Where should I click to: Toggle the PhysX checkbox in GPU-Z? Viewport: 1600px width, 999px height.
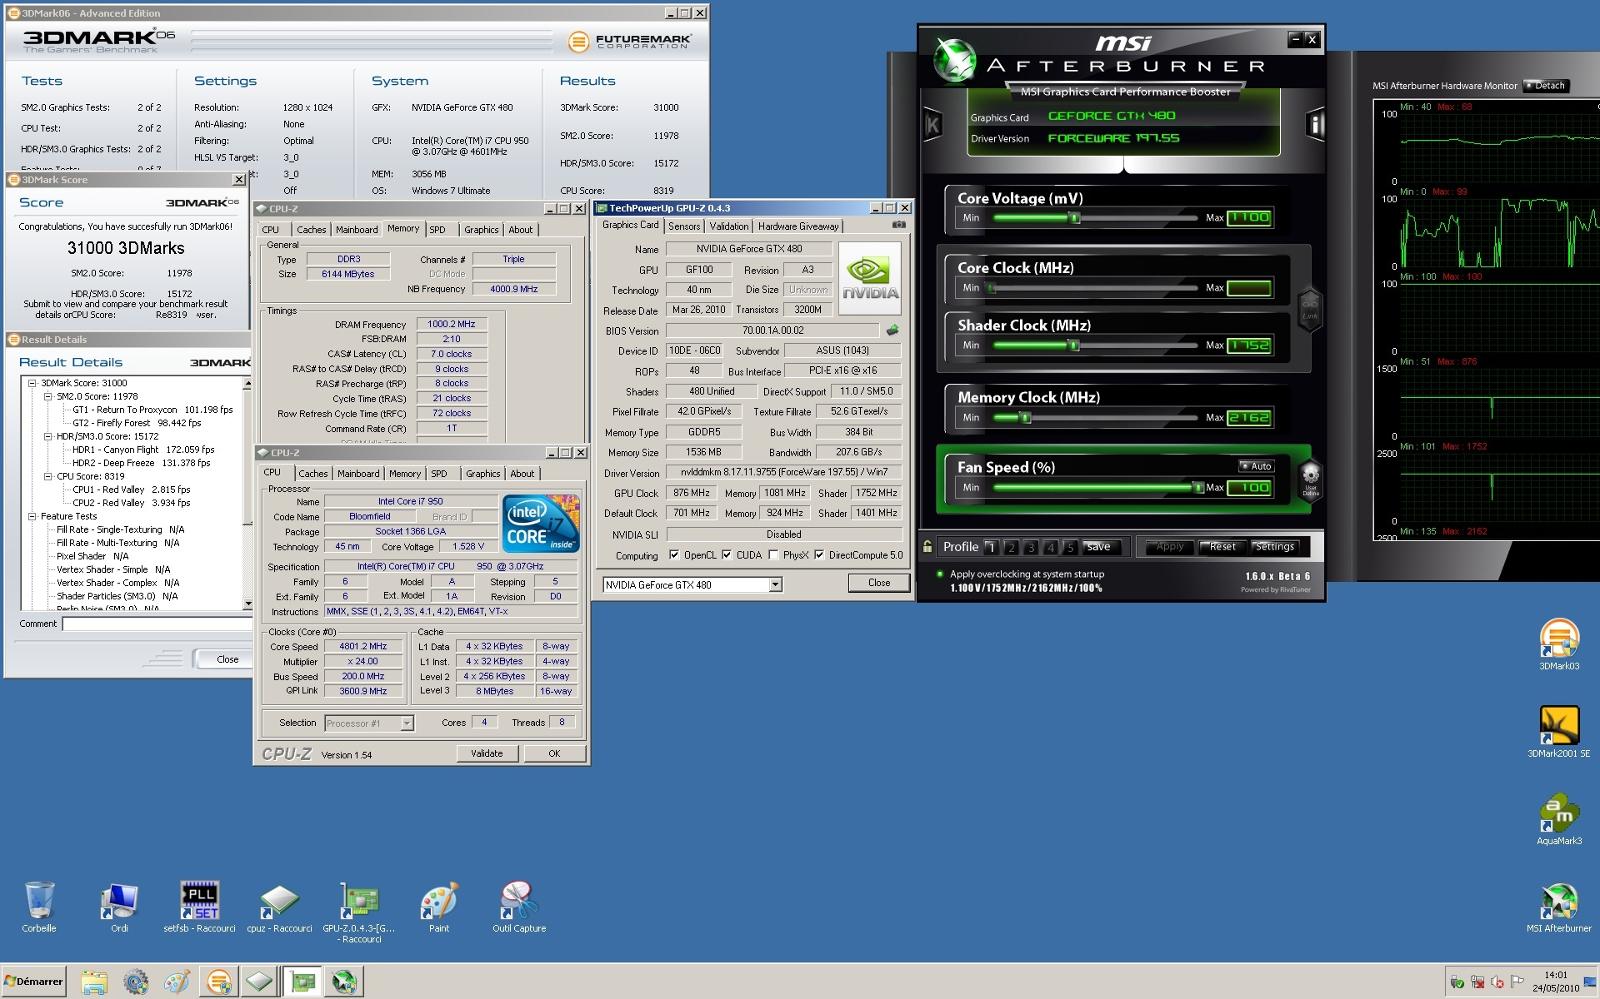click(773, 555)
